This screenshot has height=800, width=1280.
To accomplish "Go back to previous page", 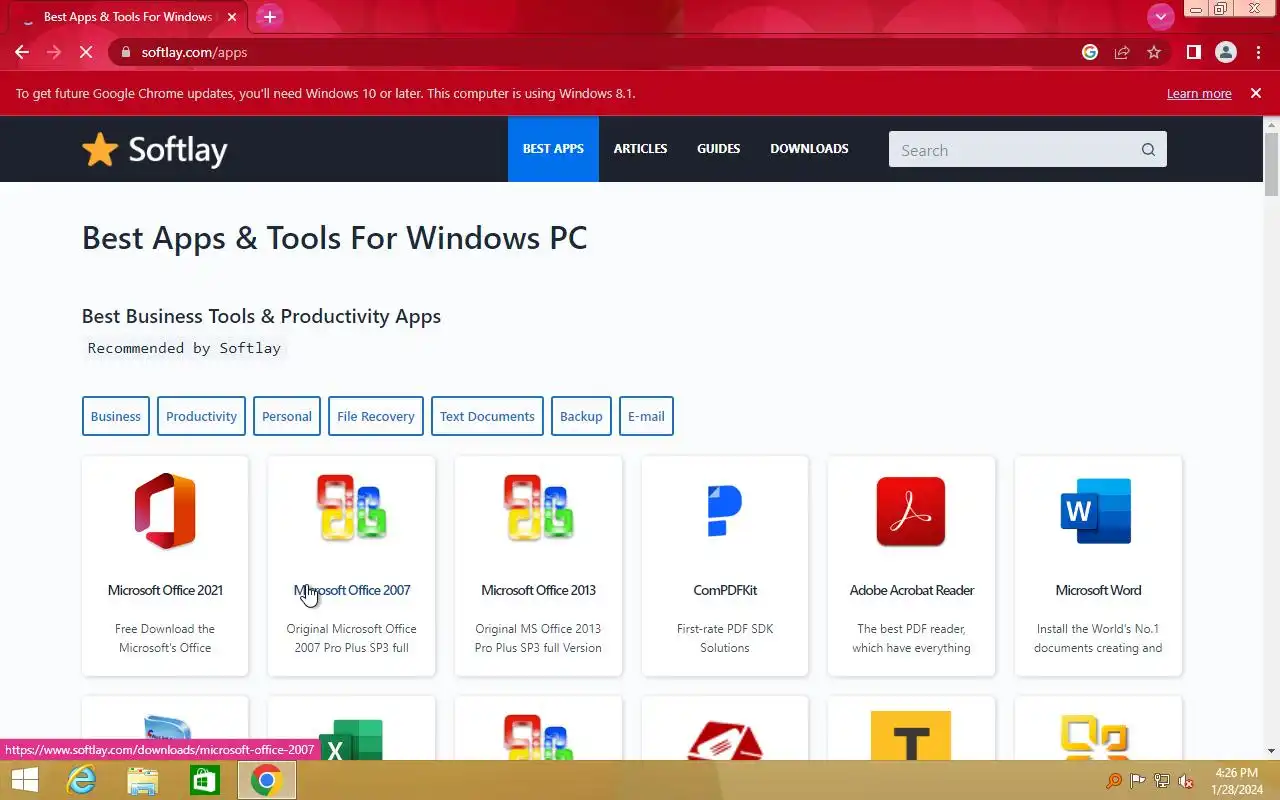I will tap(22, 53).
